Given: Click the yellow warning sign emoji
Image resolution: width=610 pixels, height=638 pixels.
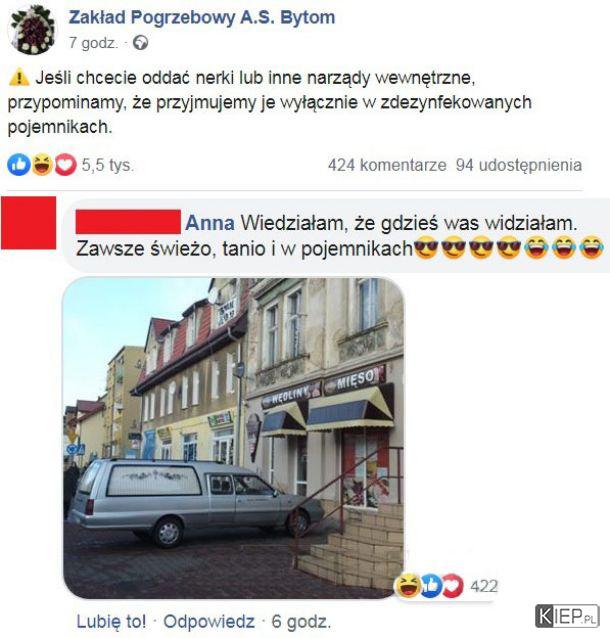Looking at the screenshot, I should pyautogui.click(x=19, y=78).
